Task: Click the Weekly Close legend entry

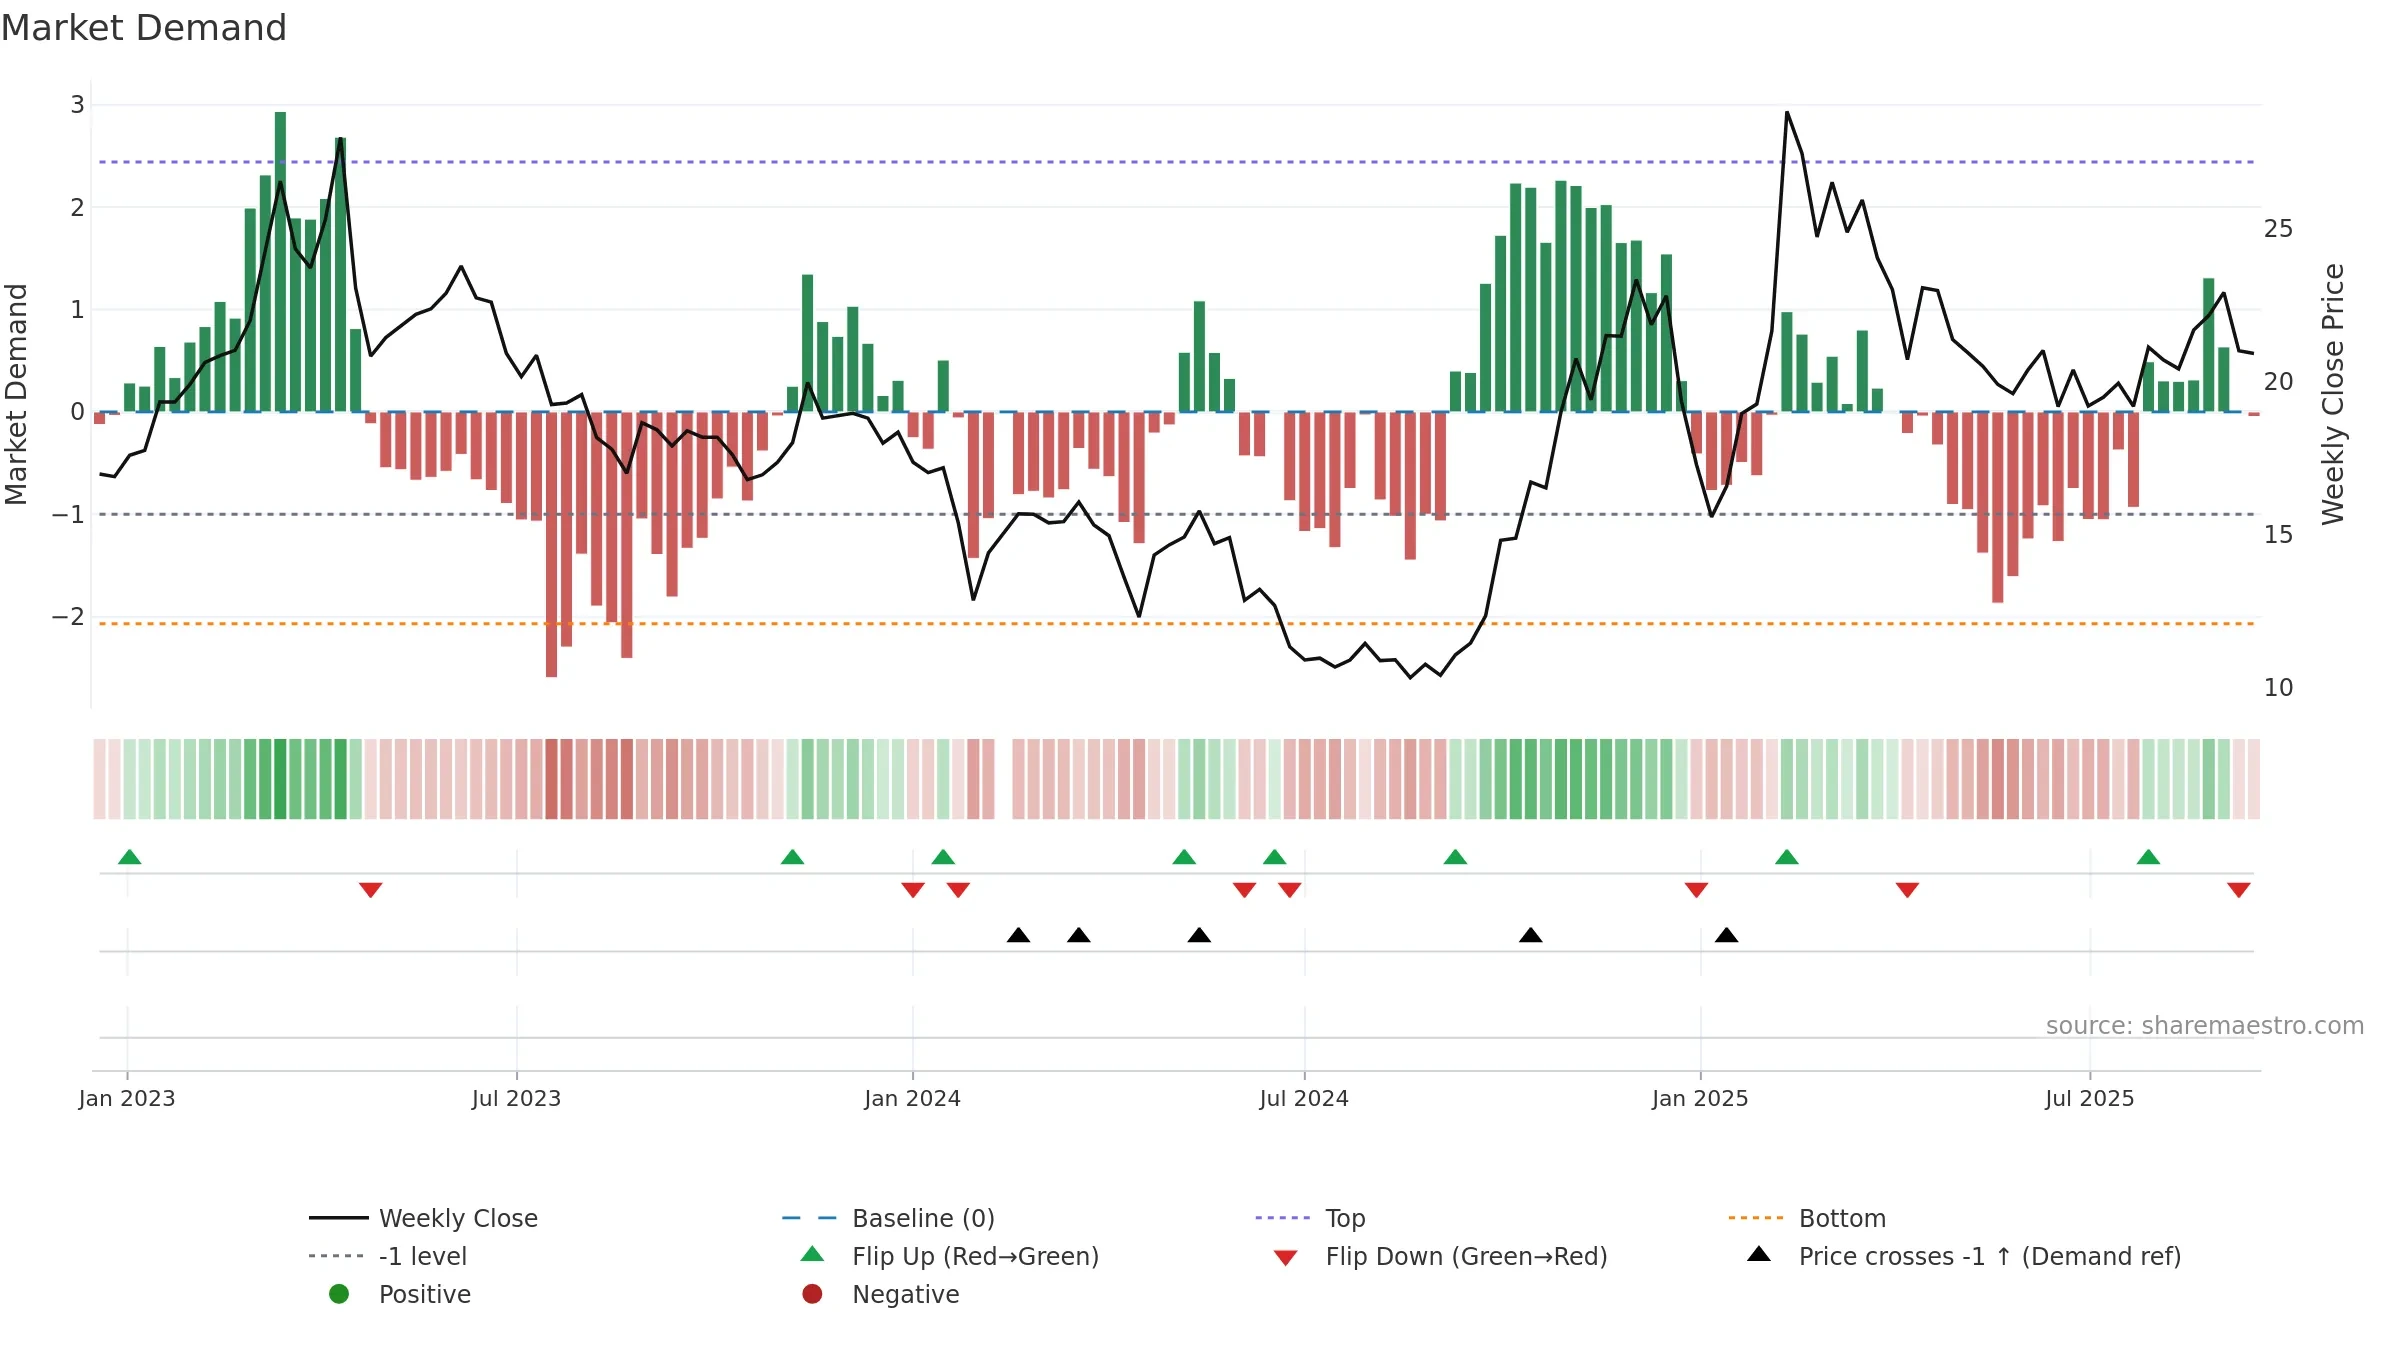Action: [x=424, y=1218]
